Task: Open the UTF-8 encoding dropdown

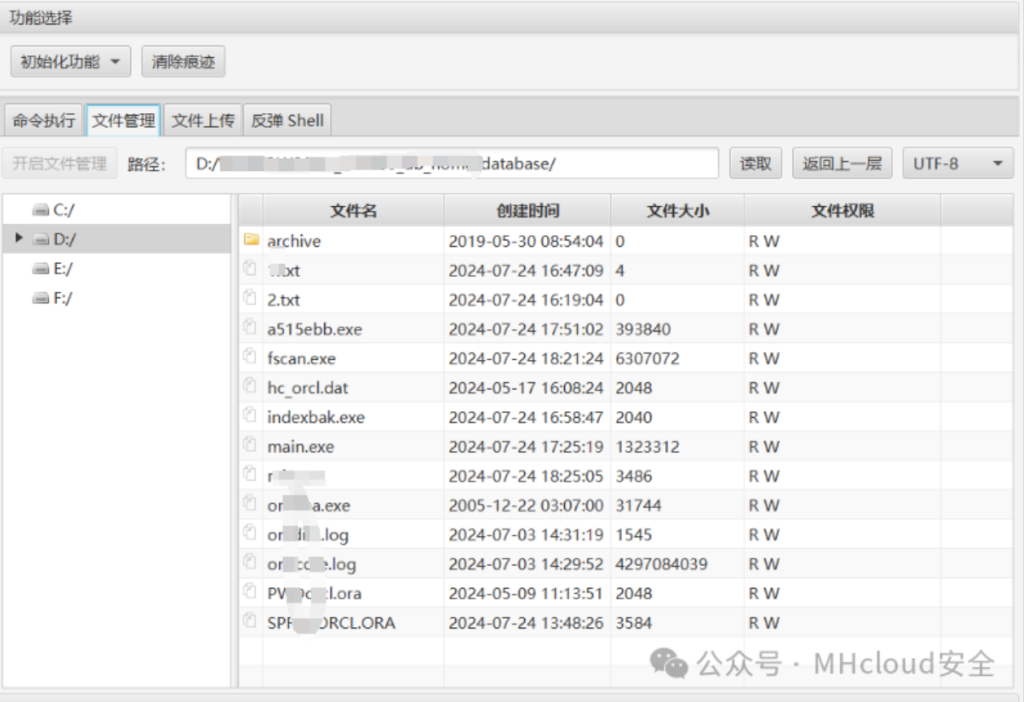Action: point(957,163)
